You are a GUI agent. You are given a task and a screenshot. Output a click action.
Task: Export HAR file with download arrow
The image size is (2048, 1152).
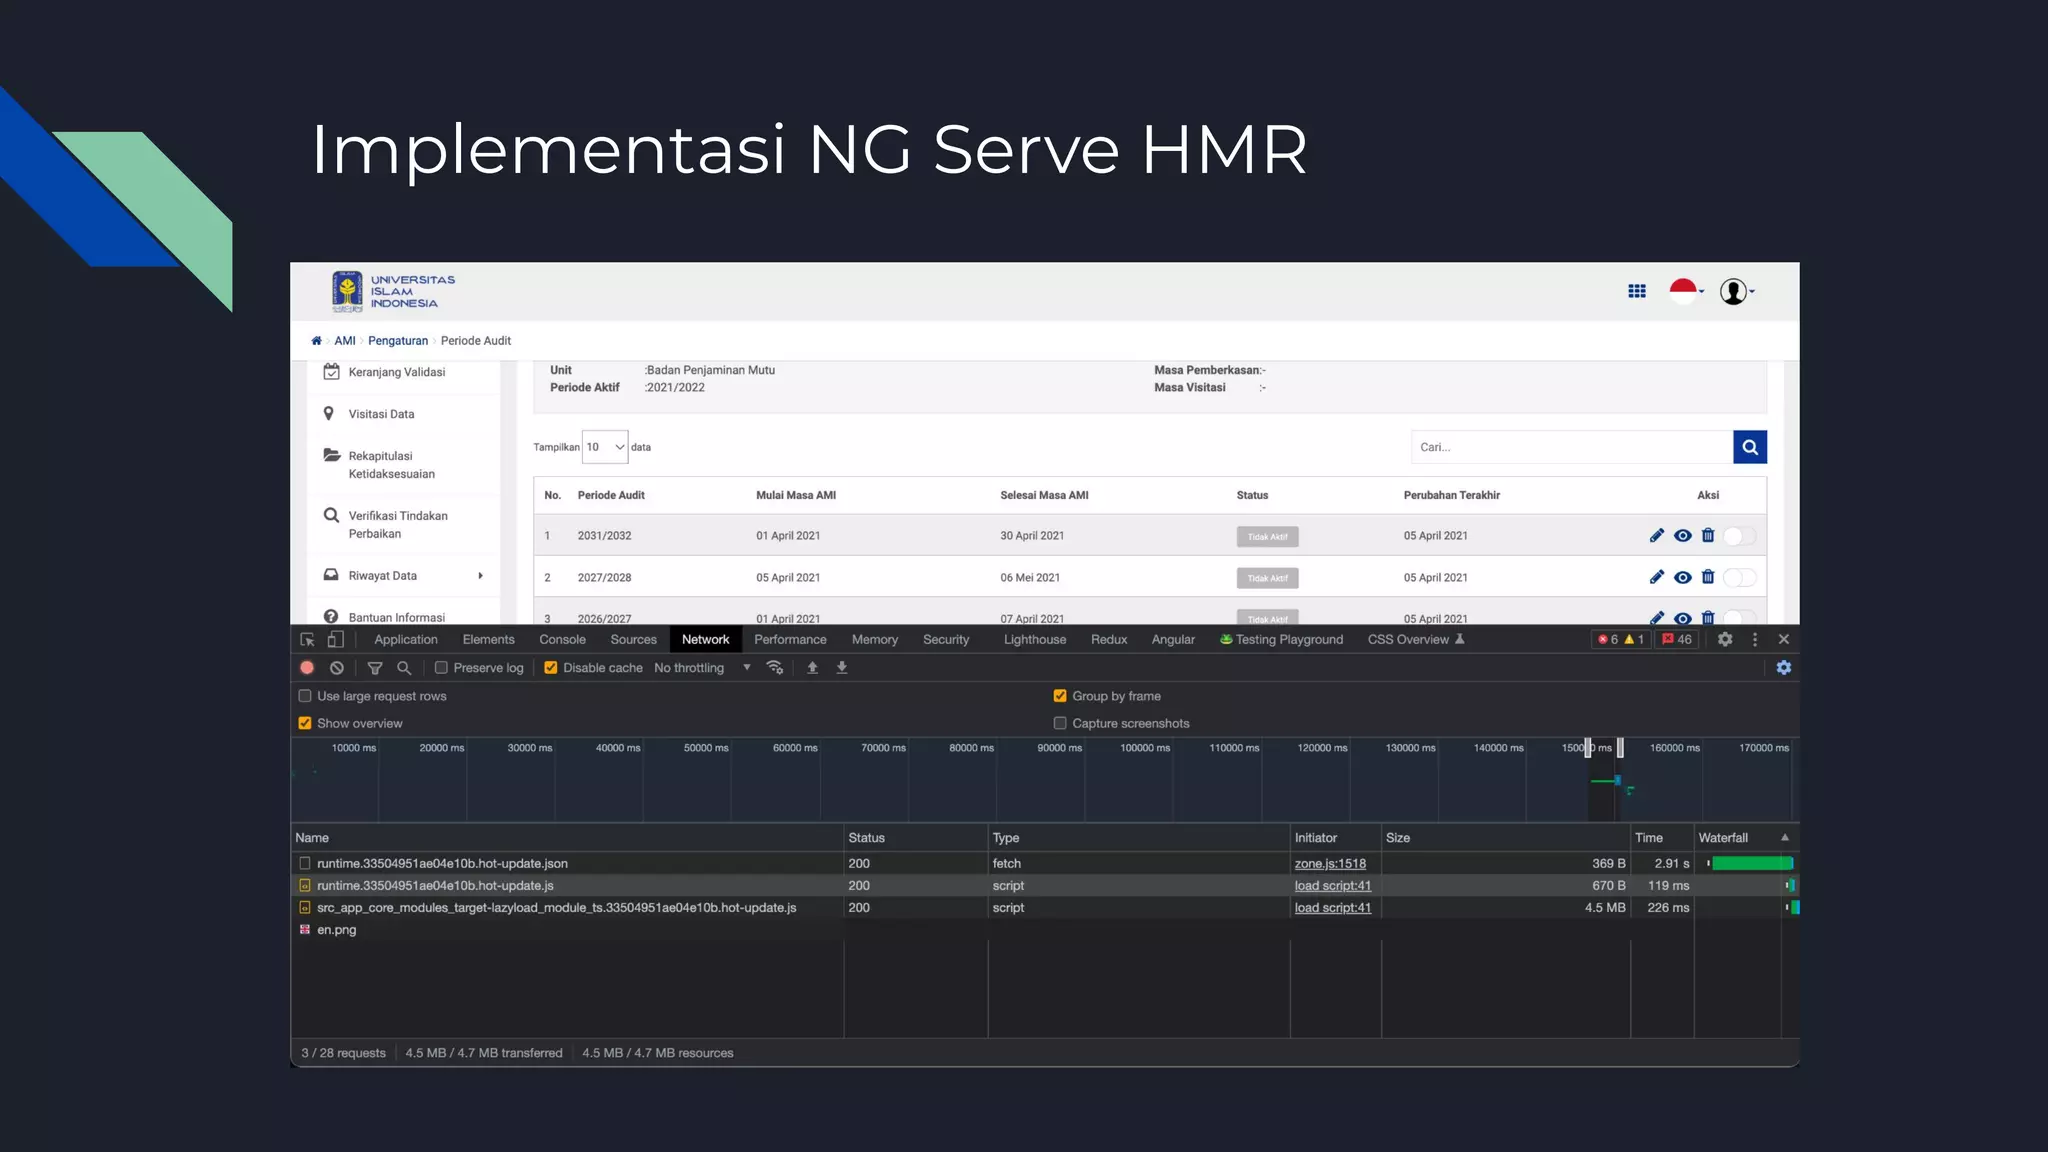tap(842, 668)
